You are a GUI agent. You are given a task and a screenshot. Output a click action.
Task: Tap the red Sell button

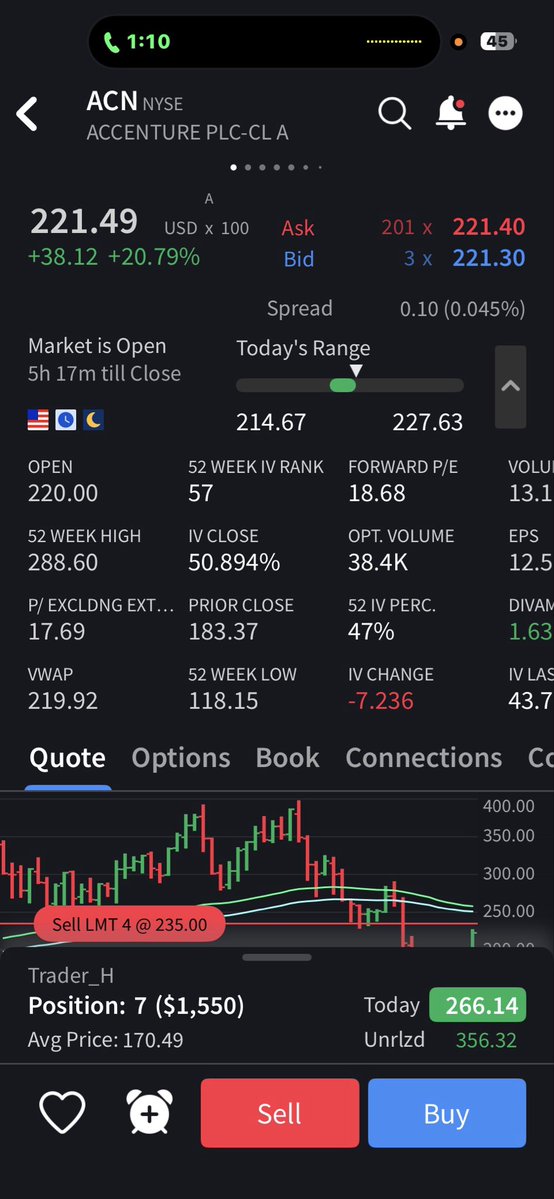tap(280, 1113)
